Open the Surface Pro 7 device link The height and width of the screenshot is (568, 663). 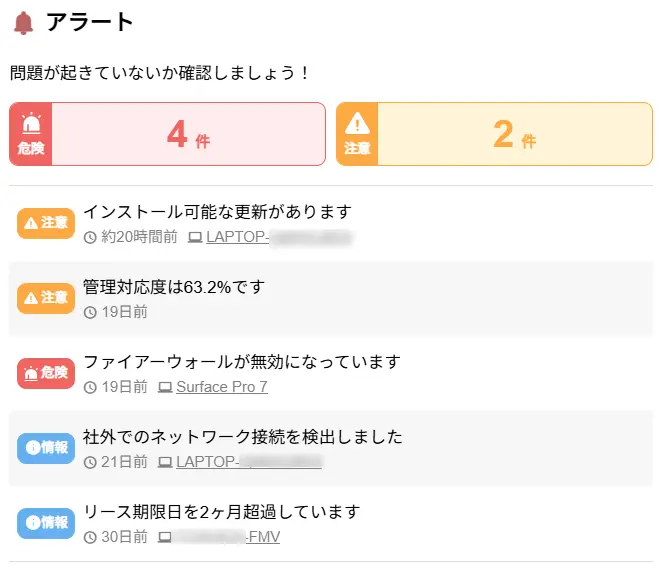point(222,387)
